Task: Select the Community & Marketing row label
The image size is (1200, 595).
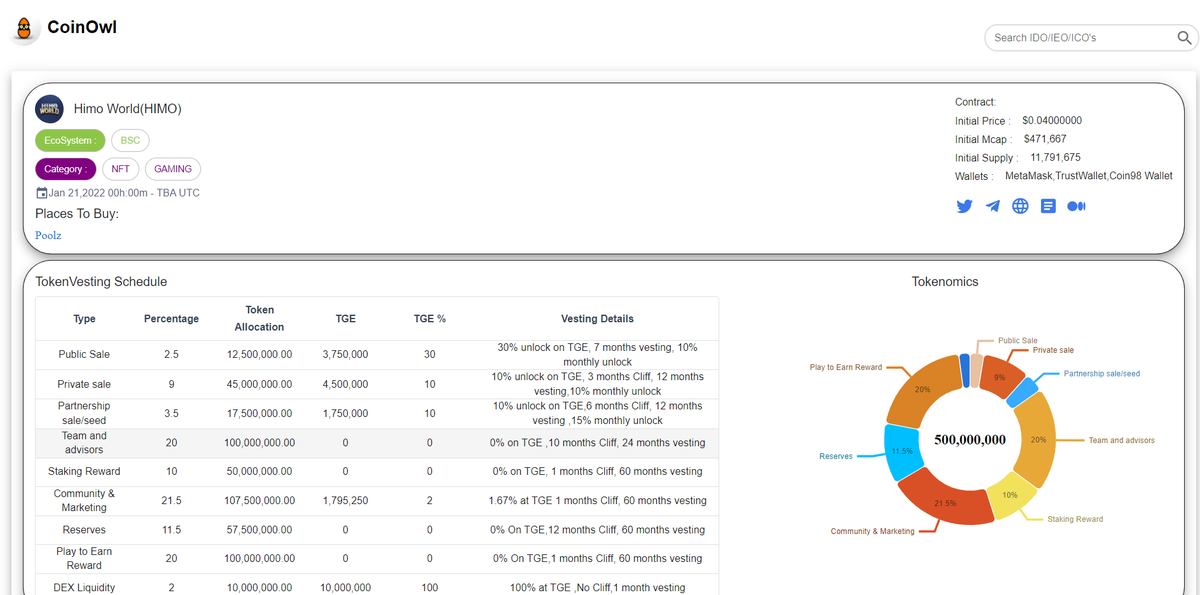Action: 85,500
